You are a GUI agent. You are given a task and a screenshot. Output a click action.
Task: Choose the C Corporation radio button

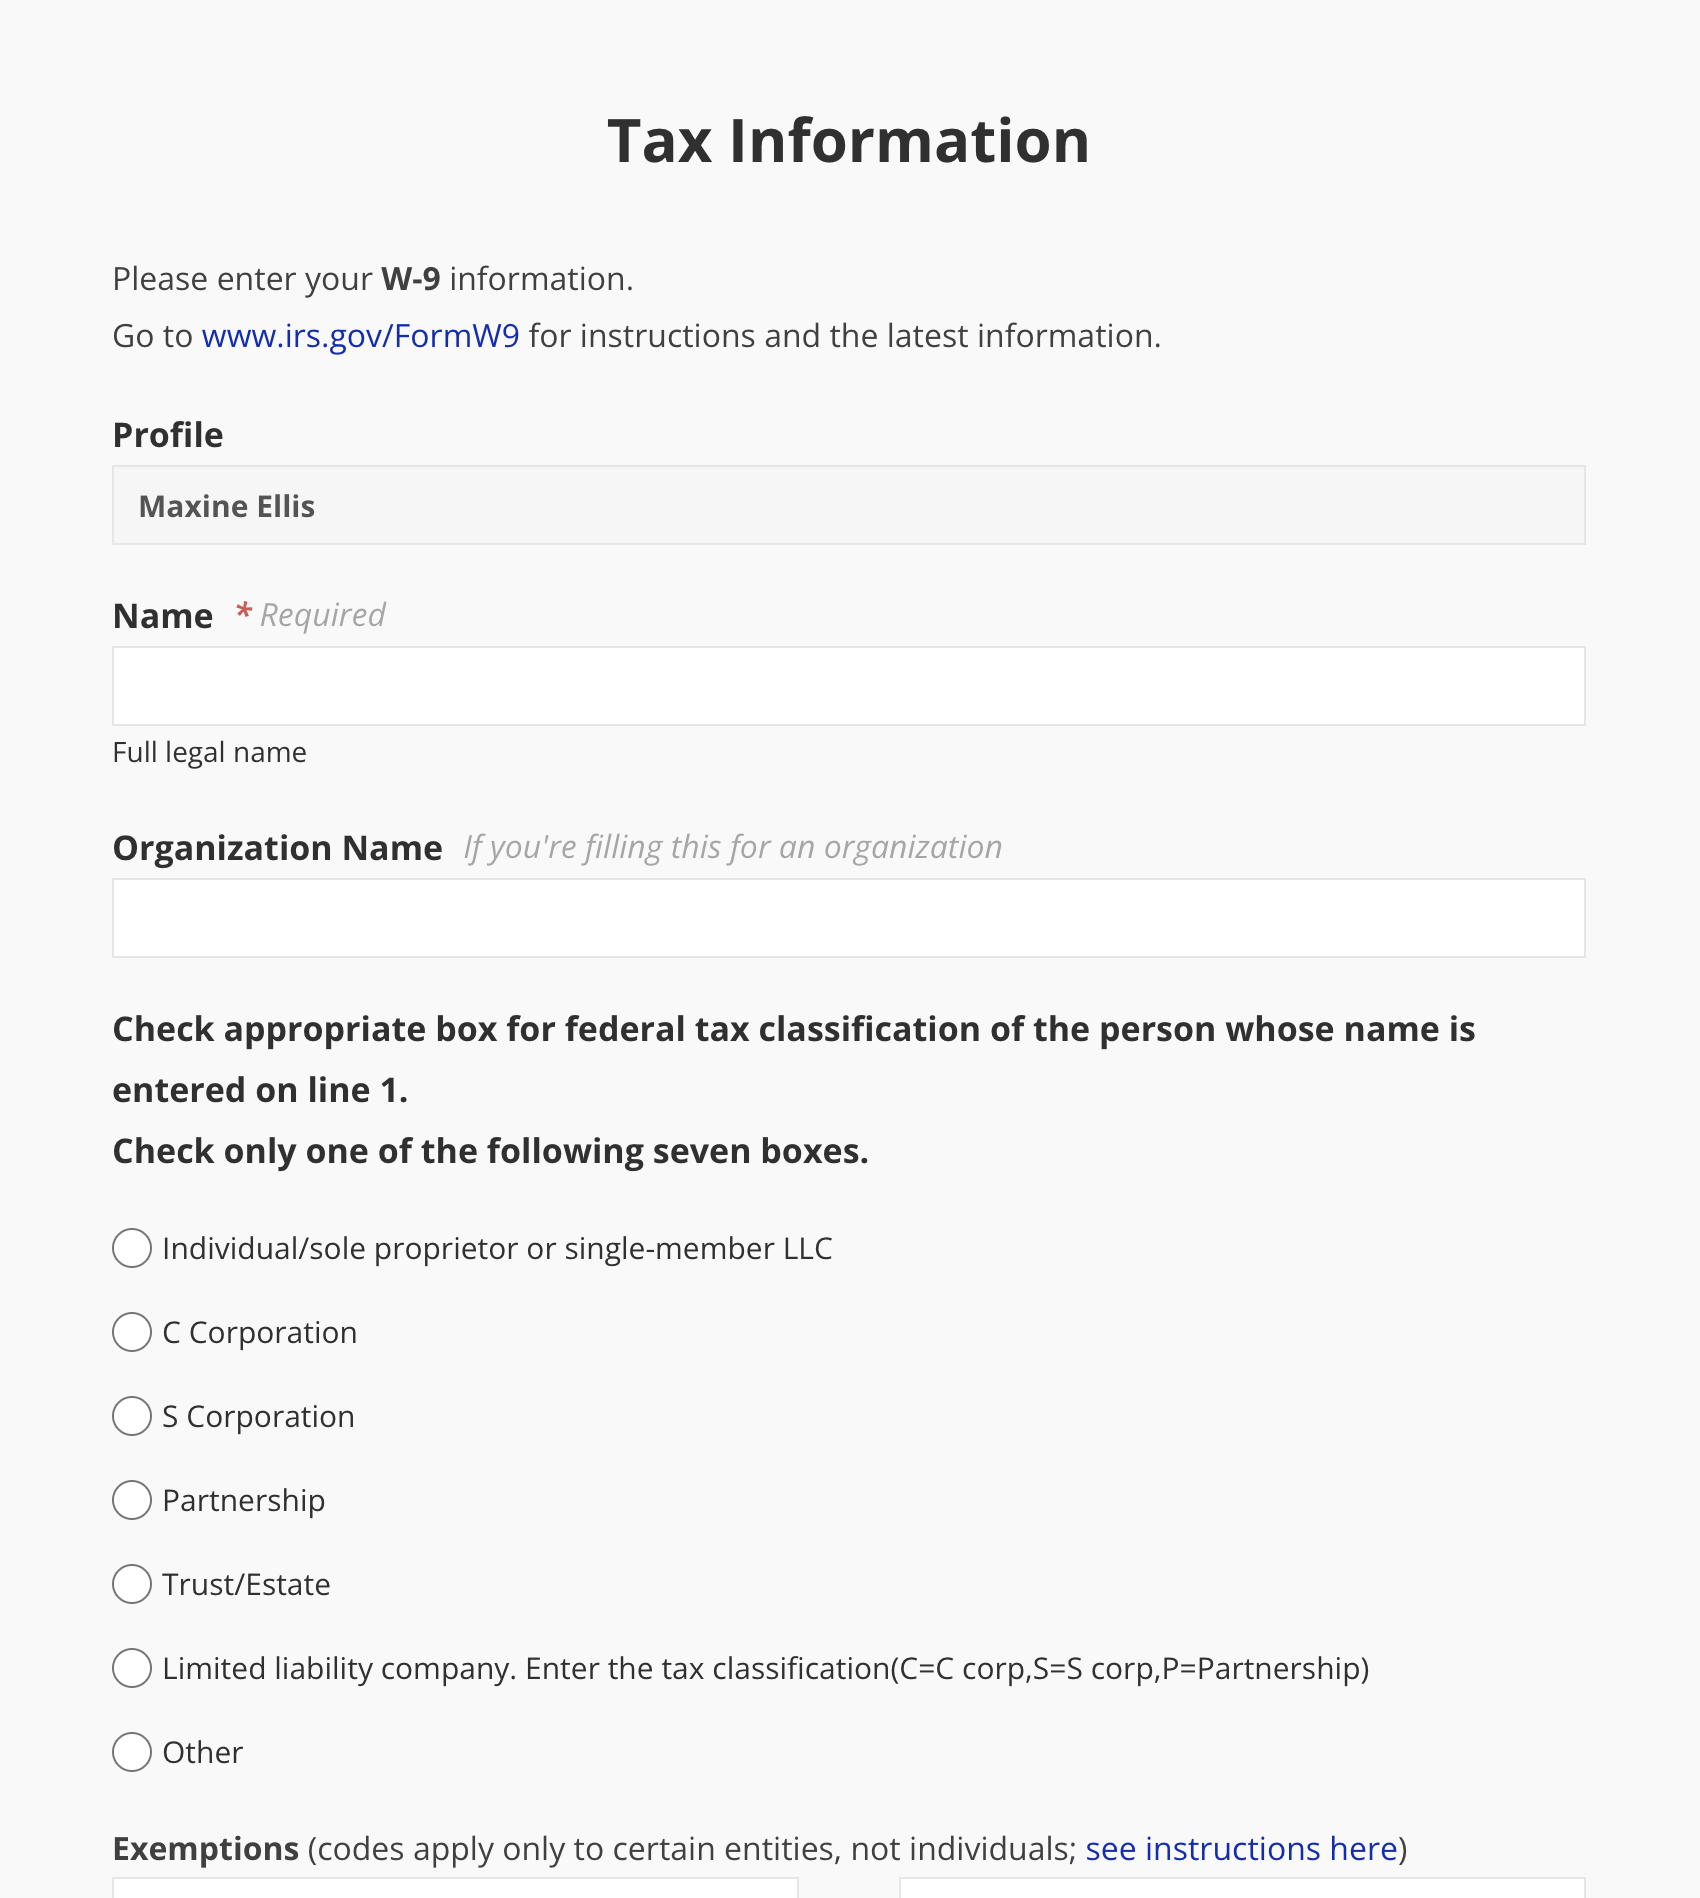tap(132, 1332)
